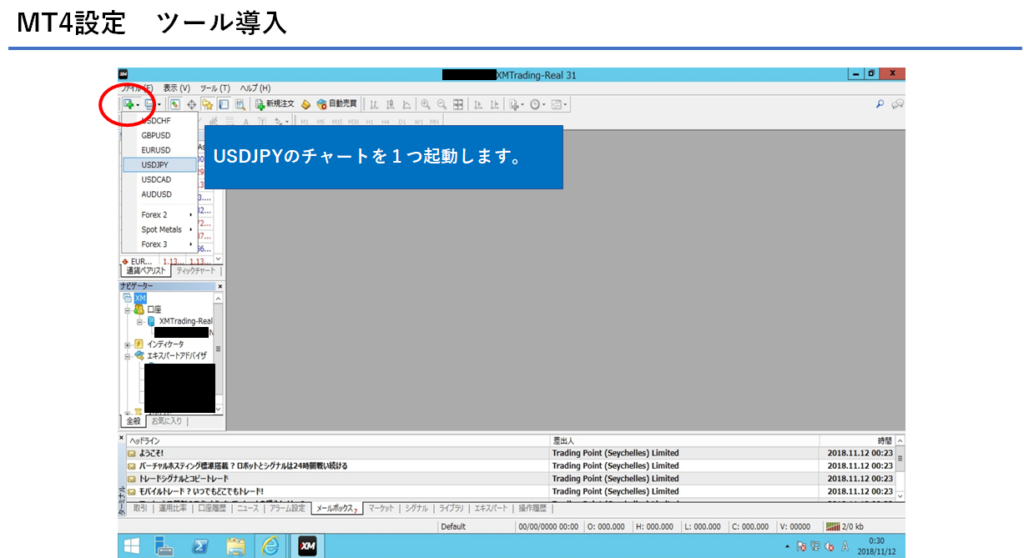Click the connection status 2/0 kb indicator
The width and height of the screenshot is (1024, 558).
(x=846, y=527)
